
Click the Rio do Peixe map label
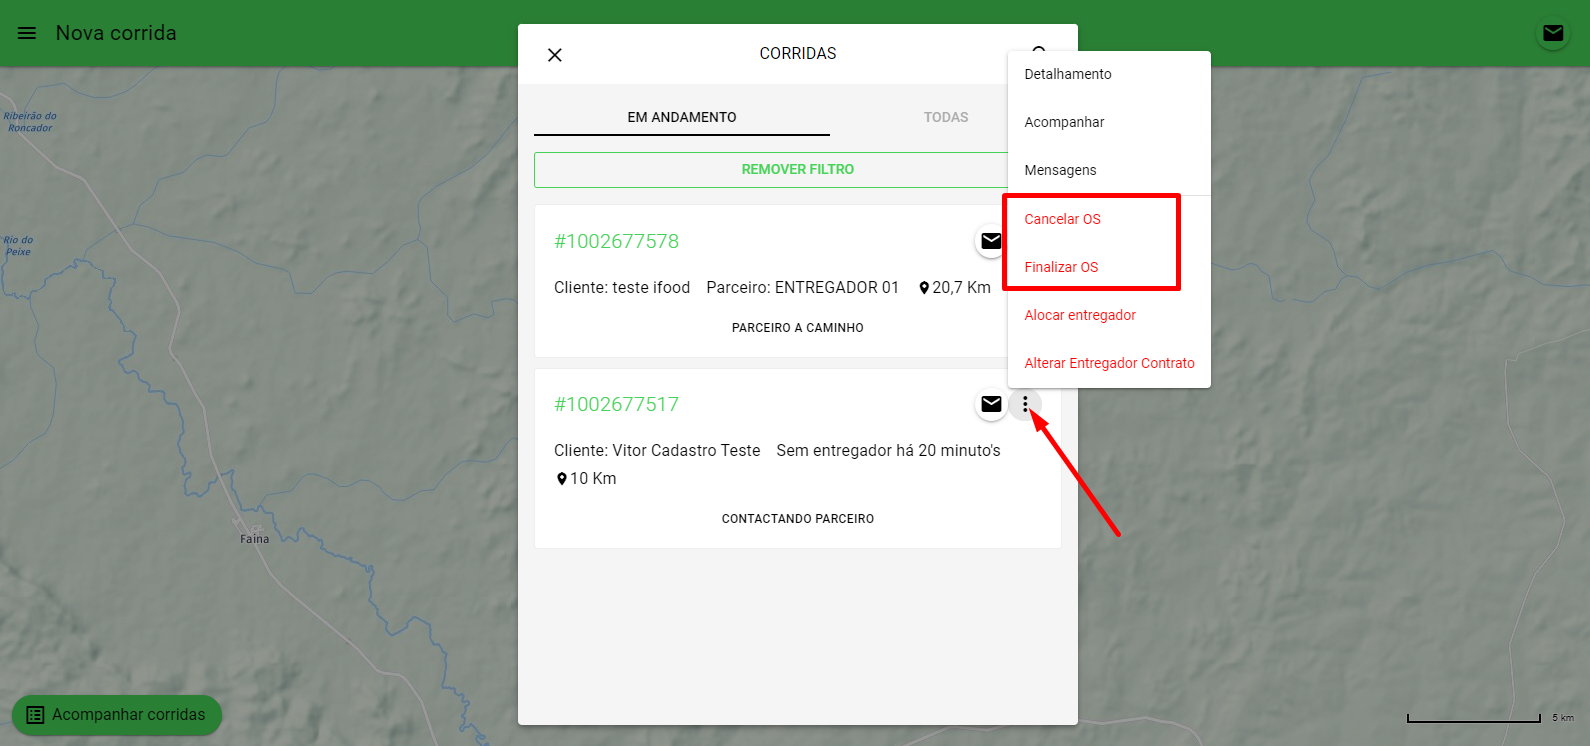[x=18, y=246]
